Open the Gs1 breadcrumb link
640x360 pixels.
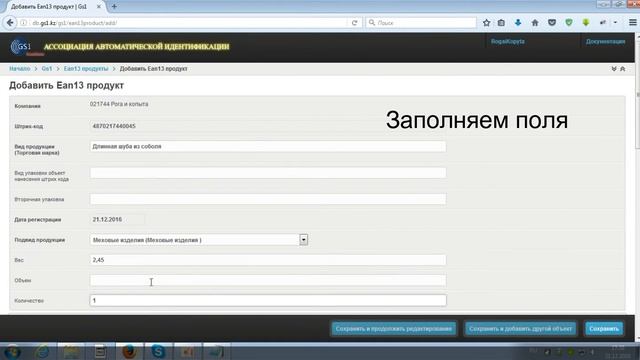47,69
